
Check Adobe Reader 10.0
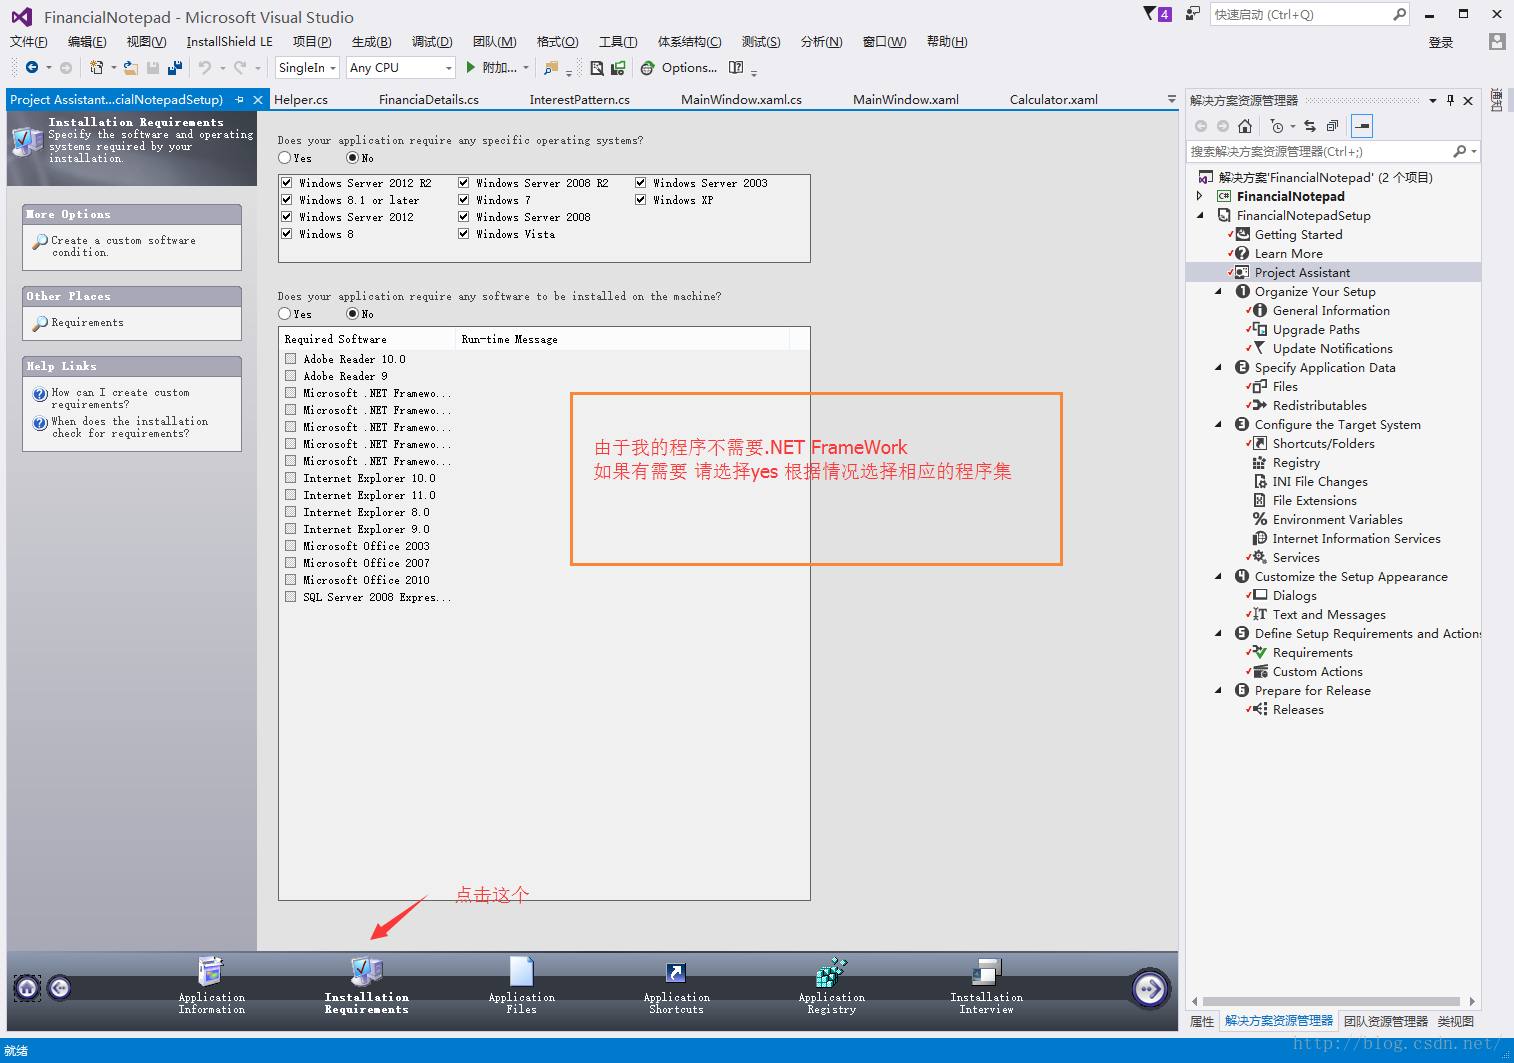point(290,359)
